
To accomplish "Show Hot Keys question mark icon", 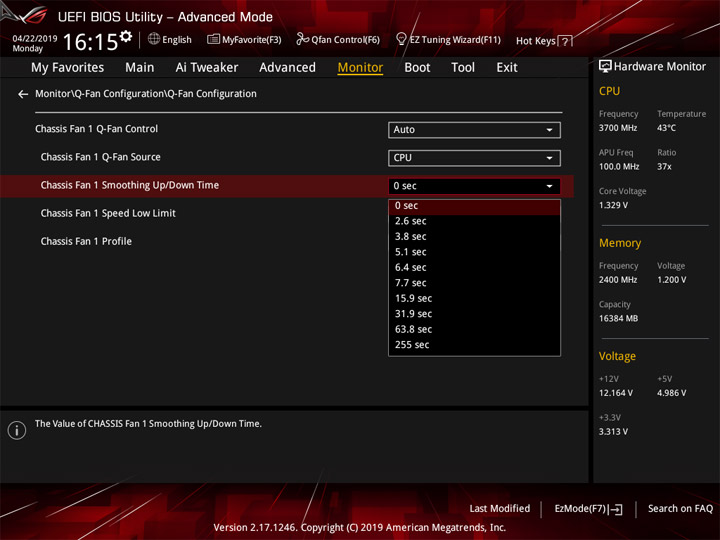I will 565,41.
